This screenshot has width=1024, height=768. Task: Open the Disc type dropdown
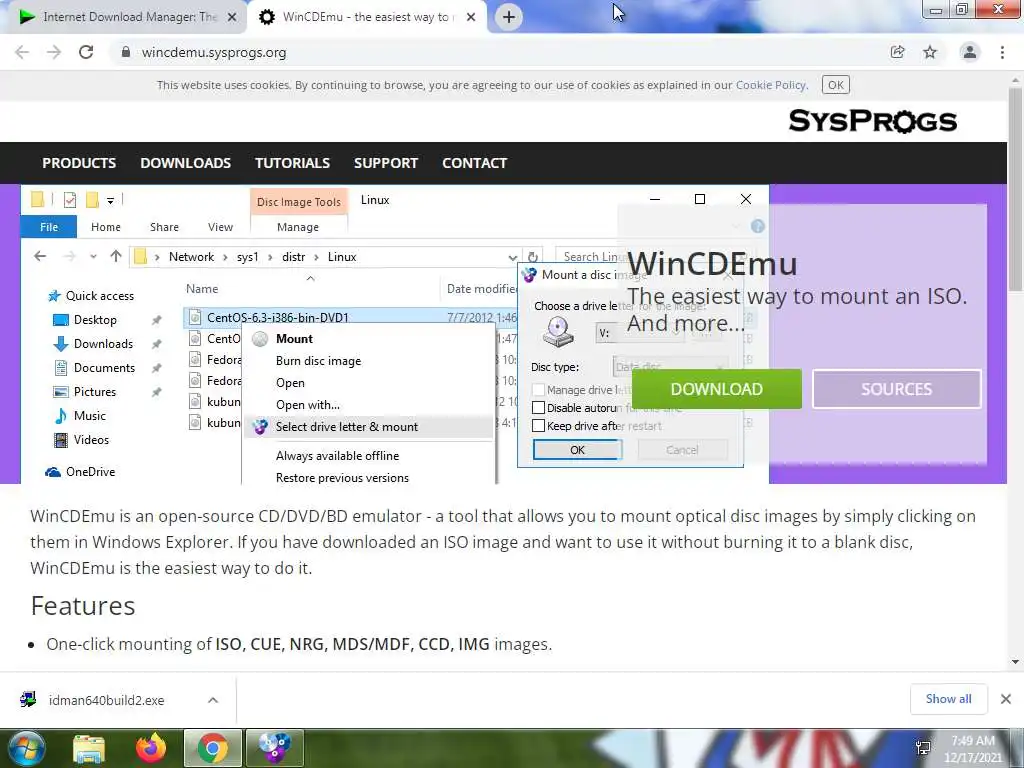[x=670, y=367]
